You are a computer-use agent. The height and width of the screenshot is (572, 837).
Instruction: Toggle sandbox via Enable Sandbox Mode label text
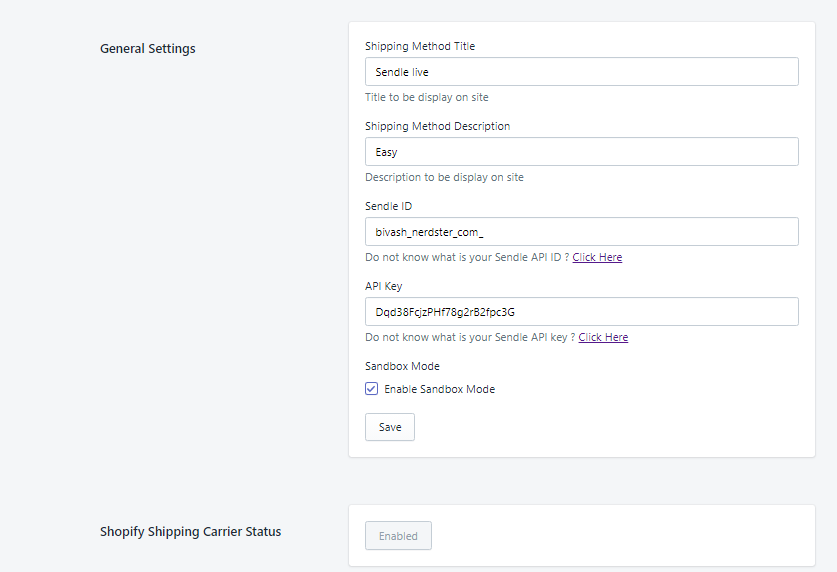click(439, 389)
